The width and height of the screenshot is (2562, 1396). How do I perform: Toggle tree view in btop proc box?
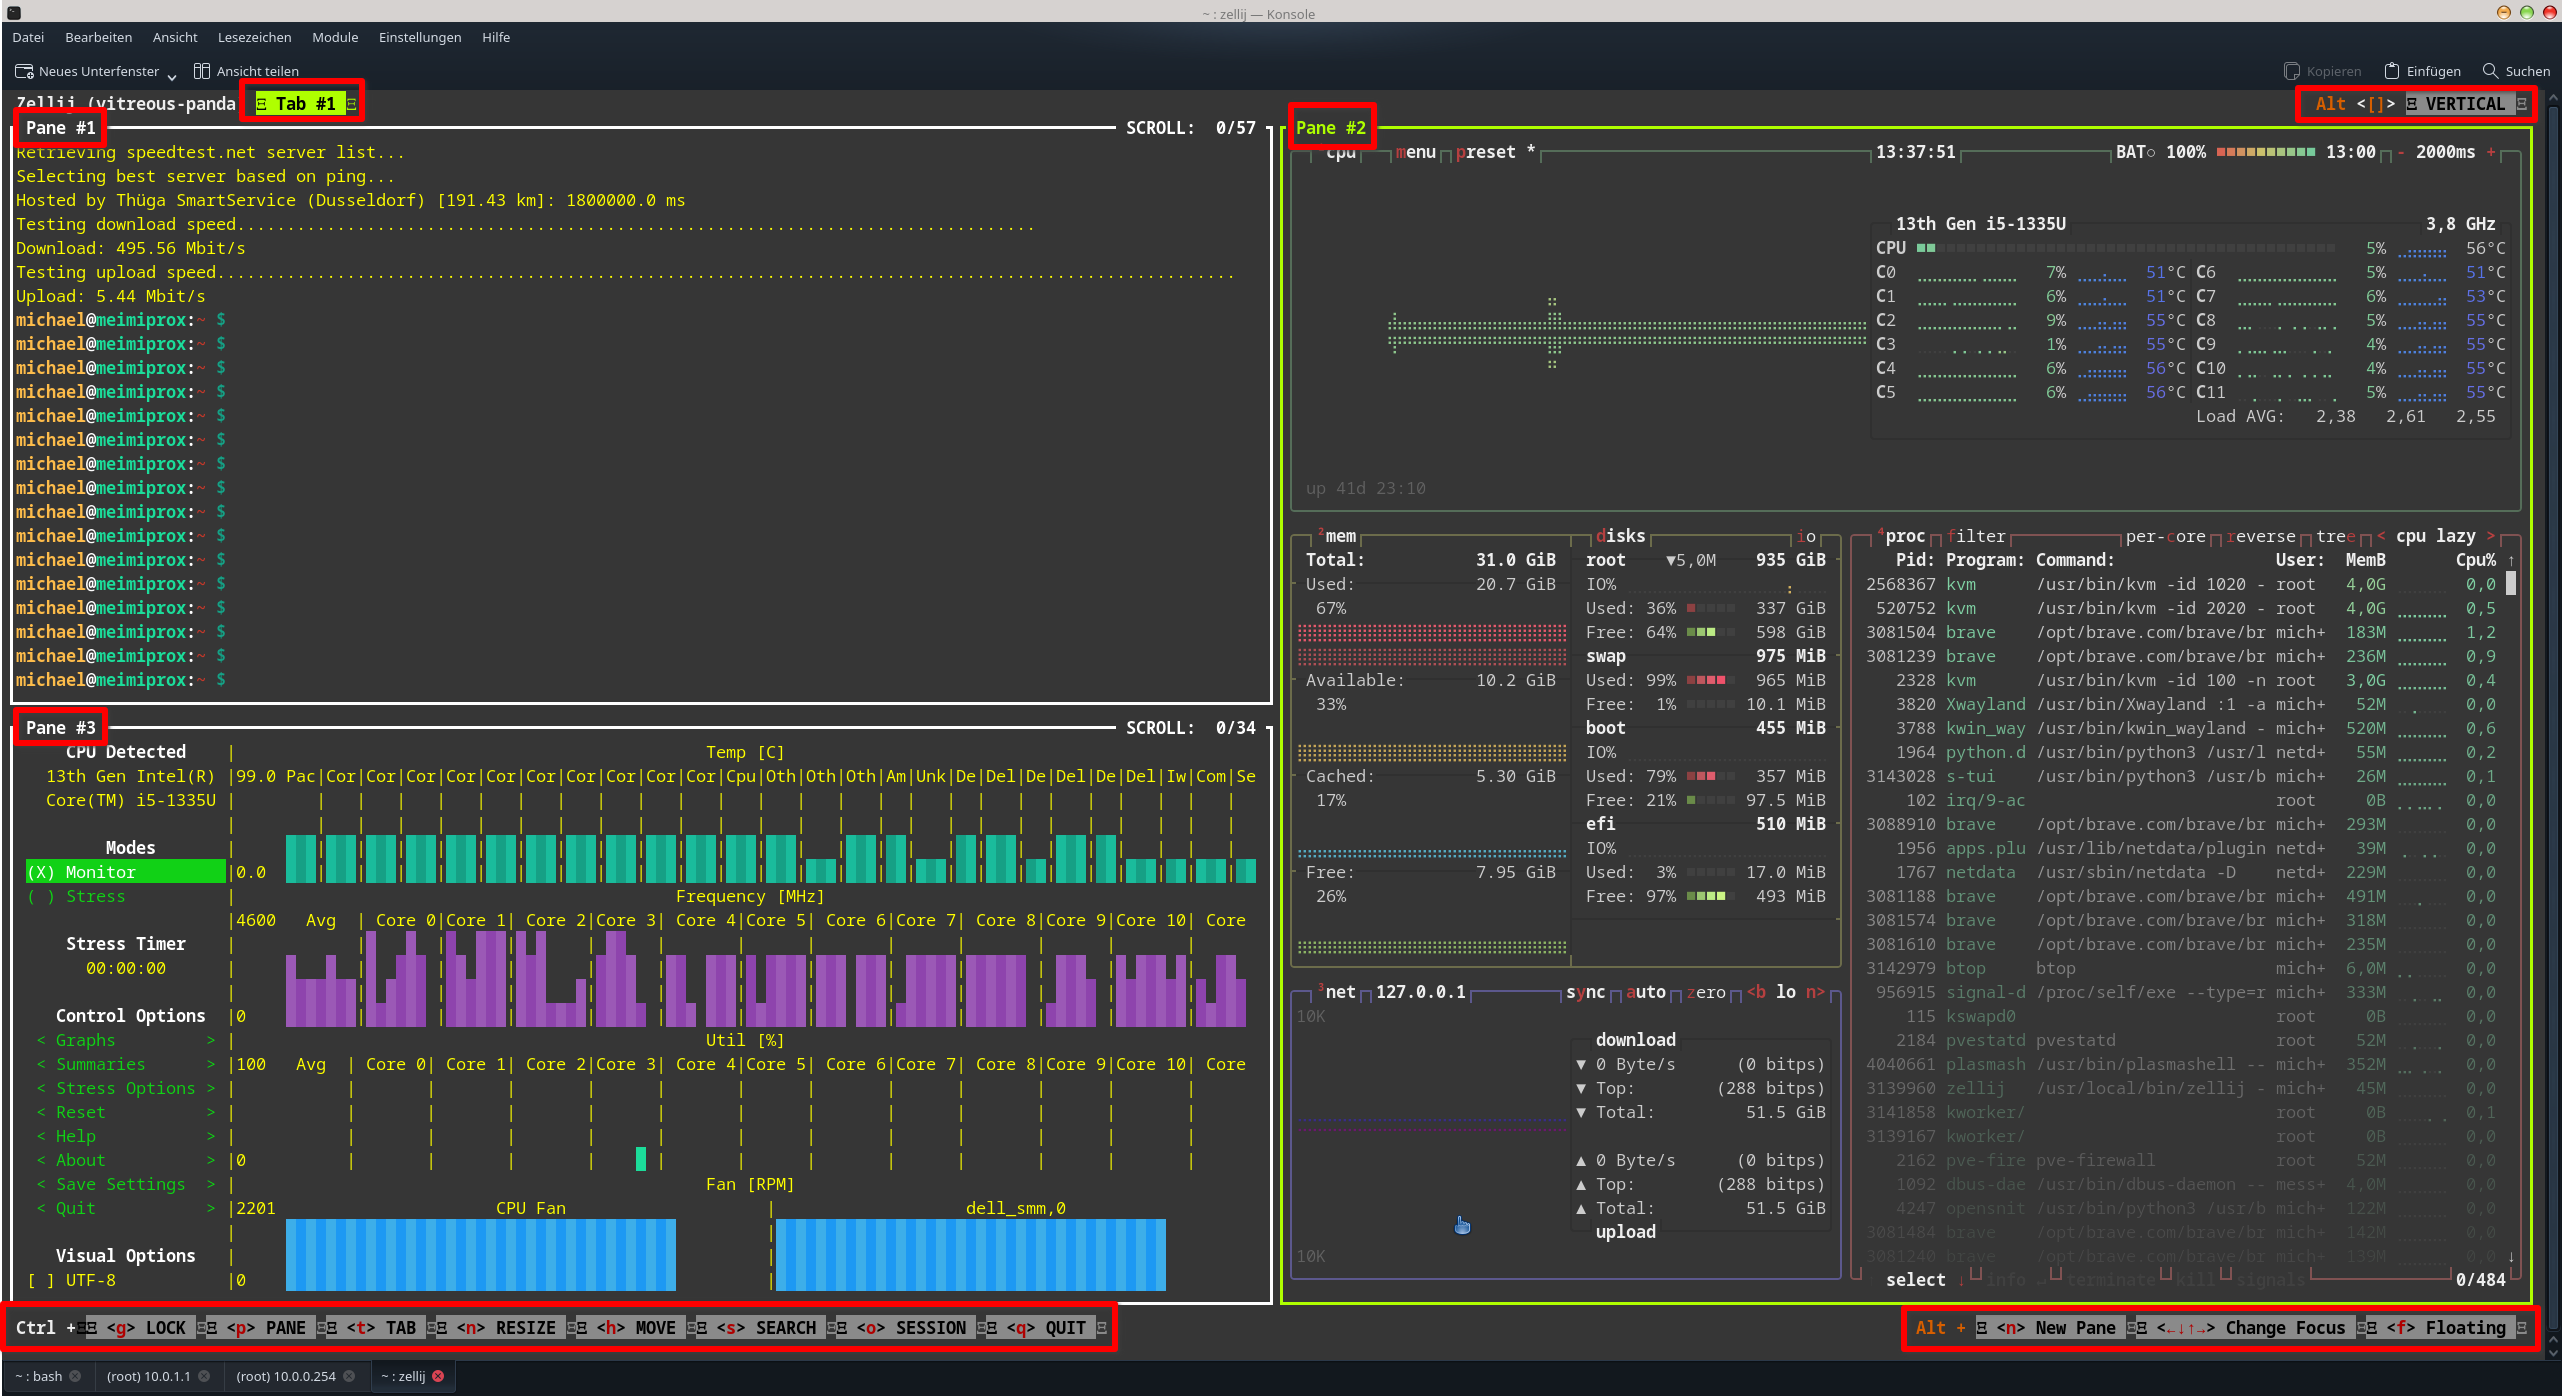click(x=2336, y=536)
